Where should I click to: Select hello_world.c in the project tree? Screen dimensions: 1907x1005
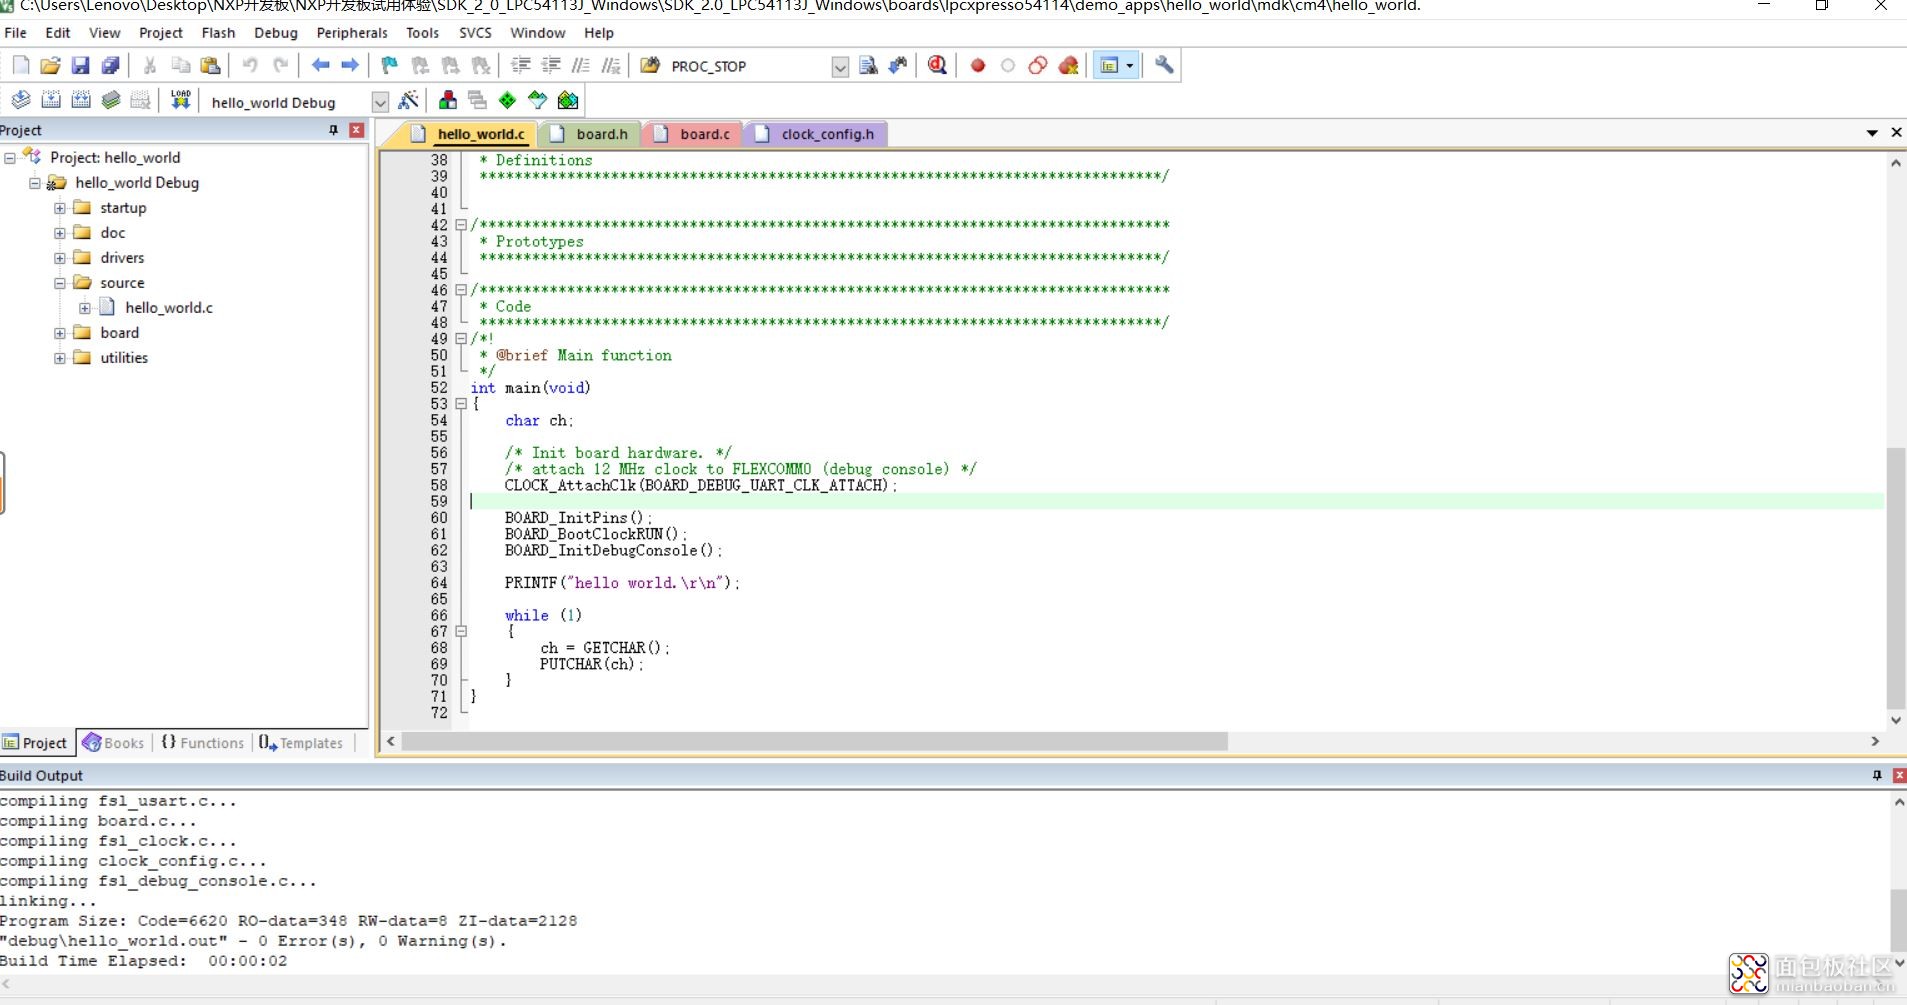coord(168,308)
